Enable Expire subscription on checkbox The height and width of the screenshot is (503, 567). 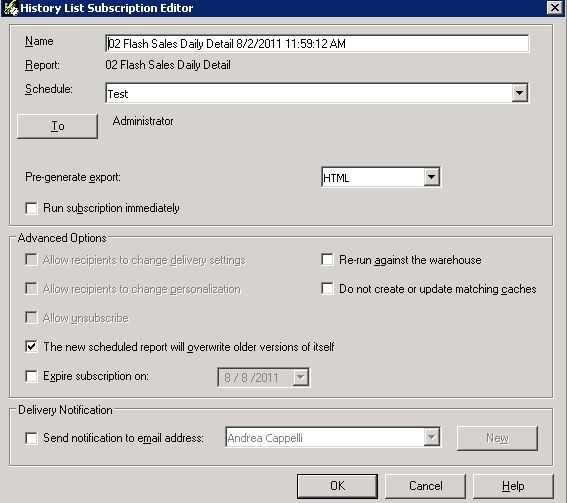pos(31,376)
